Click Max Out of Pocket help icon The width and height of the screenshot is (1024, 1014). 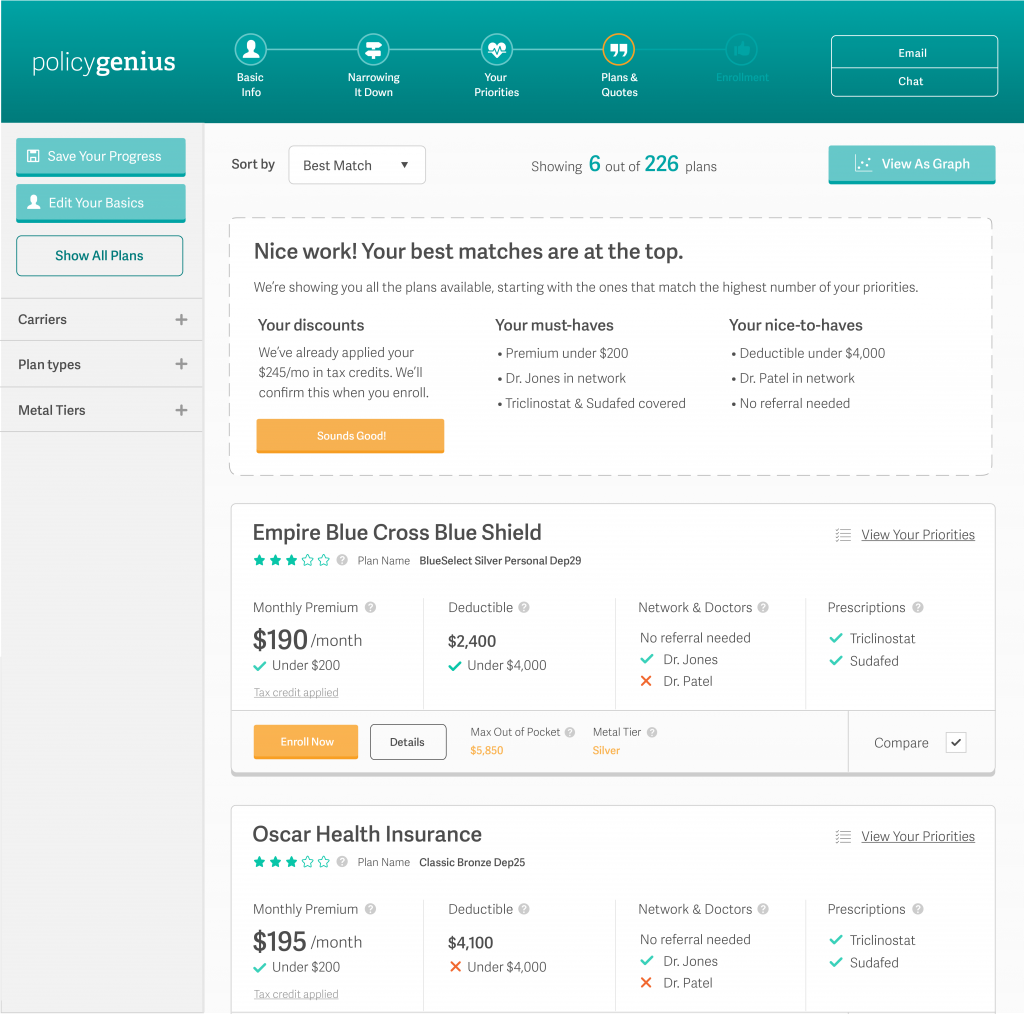pos(569,733)
